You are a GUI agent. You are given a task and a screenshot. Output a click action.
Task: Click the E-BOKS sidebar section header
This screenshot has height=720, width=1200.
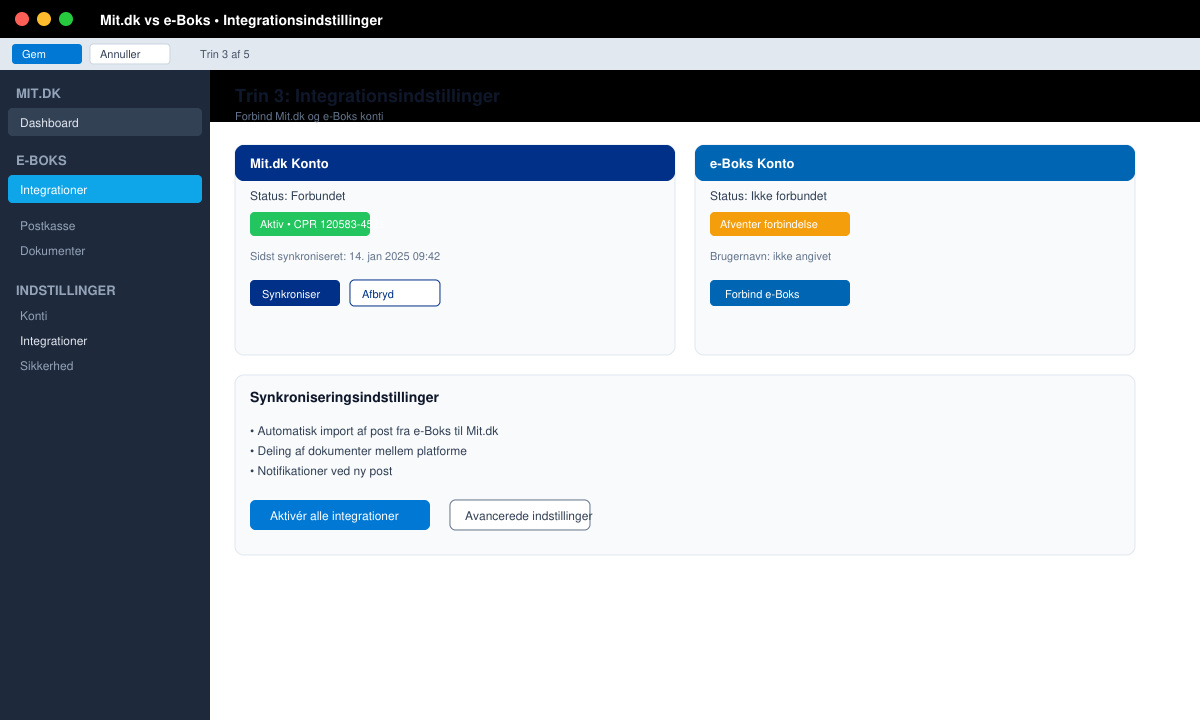pyautogui.click(x=41, y=160)
